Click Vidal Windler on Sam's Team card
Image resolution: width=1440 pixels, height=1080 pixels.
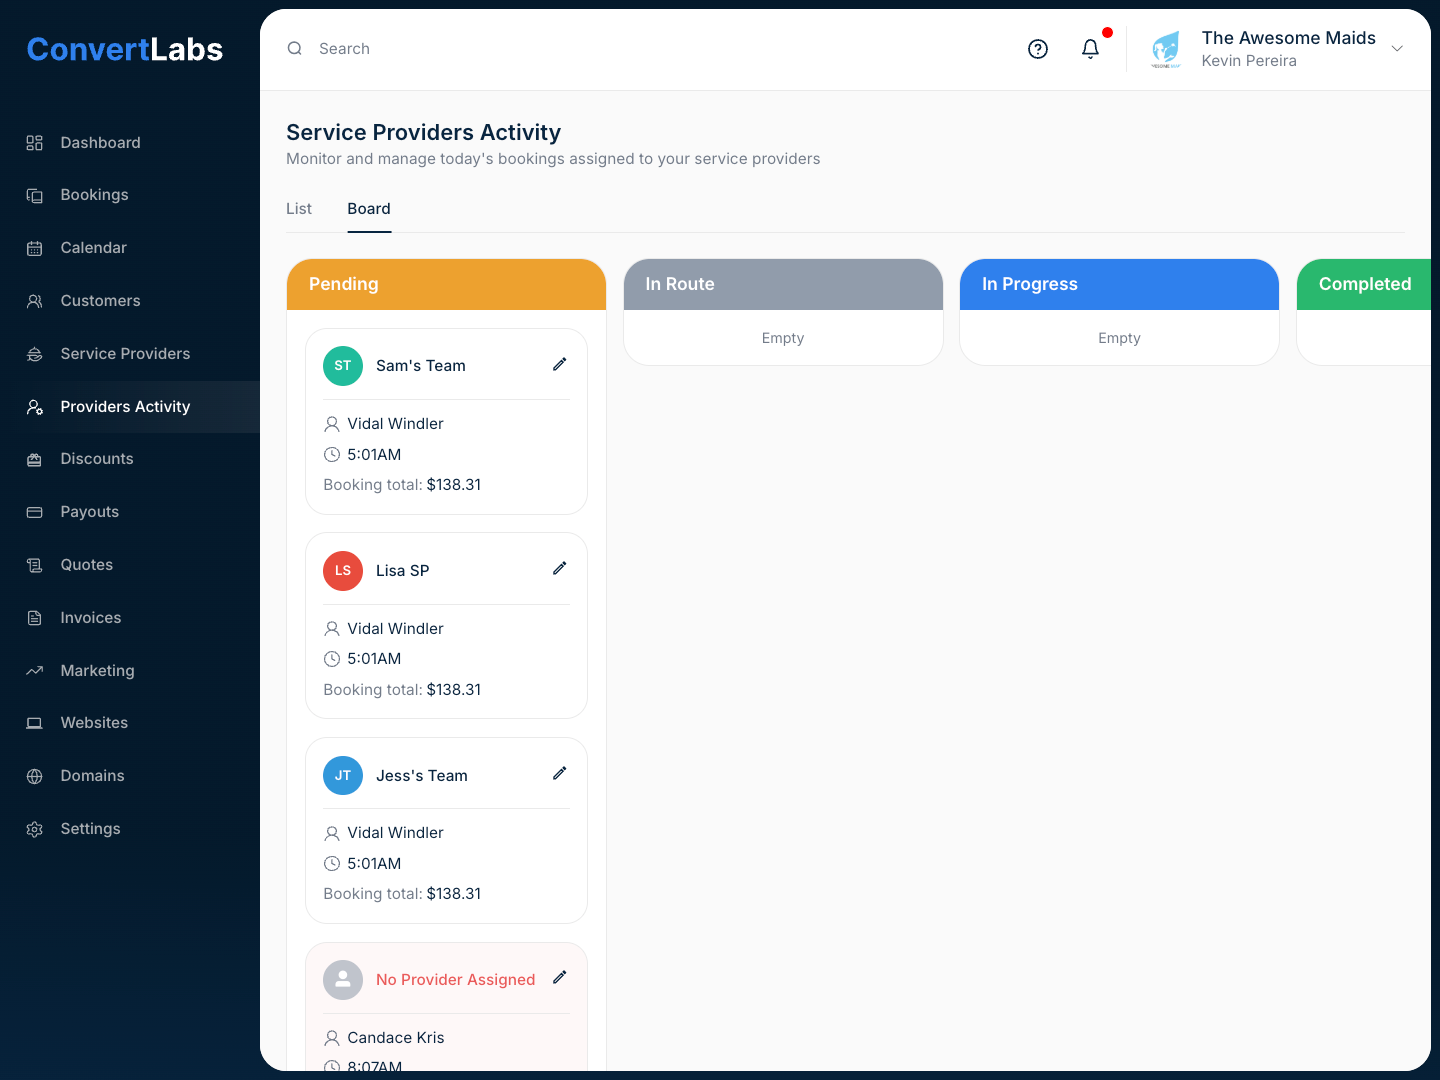[x=396, y=424]
